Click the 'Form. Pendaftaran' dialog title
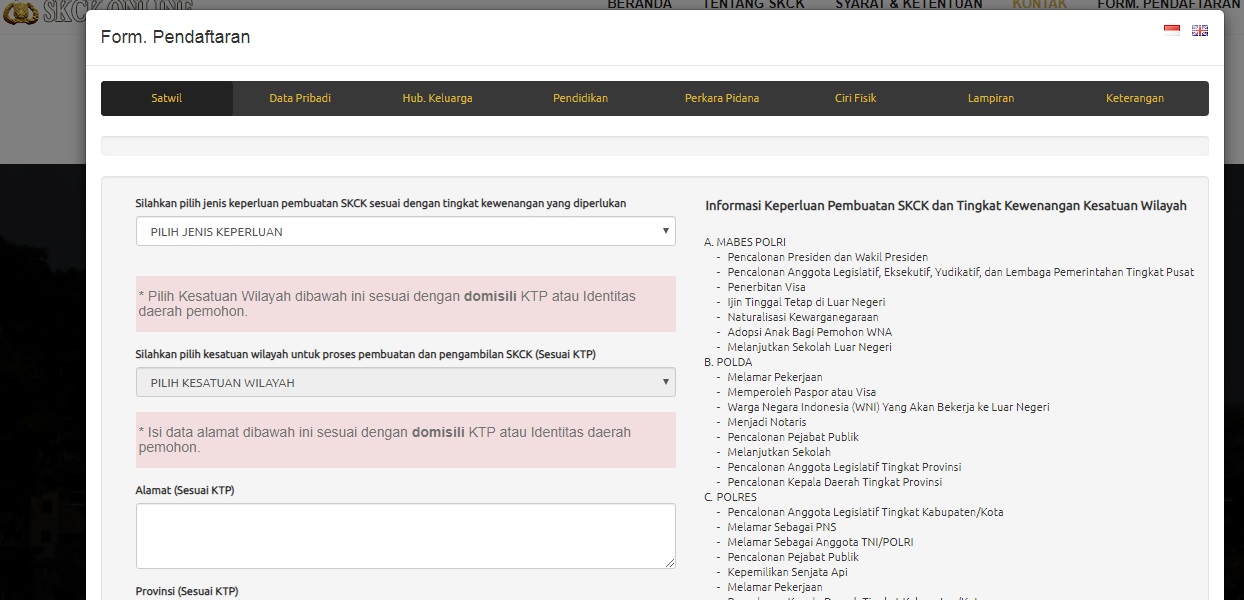The image size is (1244, 600). click(x=175, y=37)
